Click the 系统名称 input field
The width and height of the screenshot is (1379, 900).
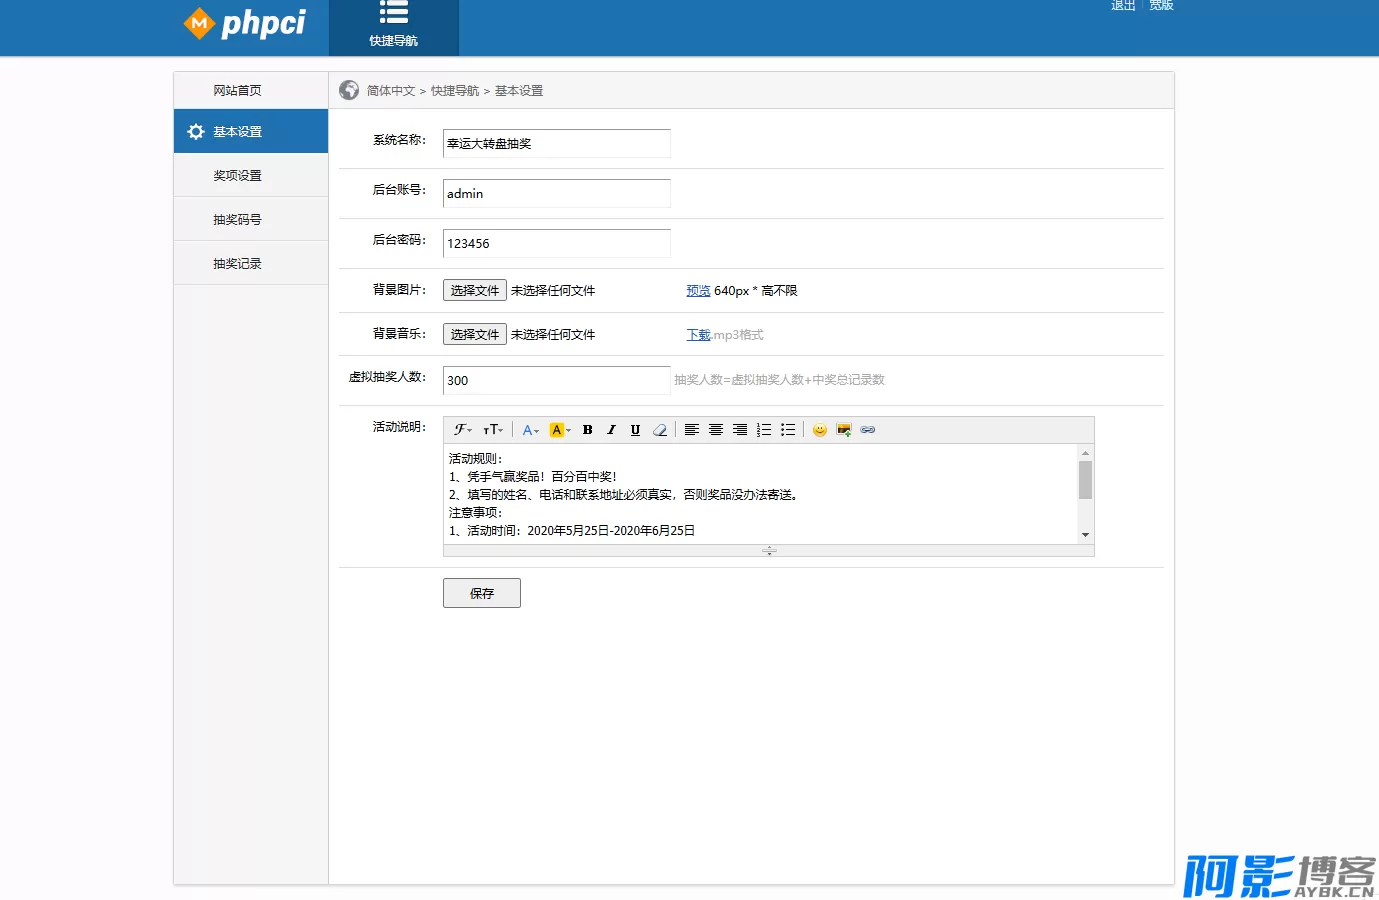point(556,144)
